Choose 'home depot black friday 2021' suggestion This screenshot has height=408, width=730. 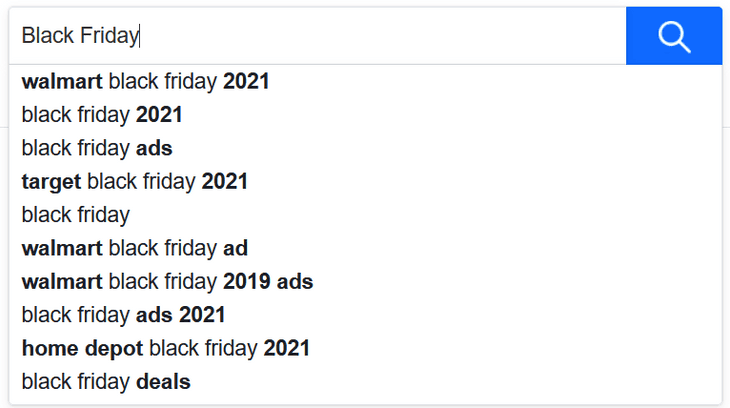click(x=166, y=348)
